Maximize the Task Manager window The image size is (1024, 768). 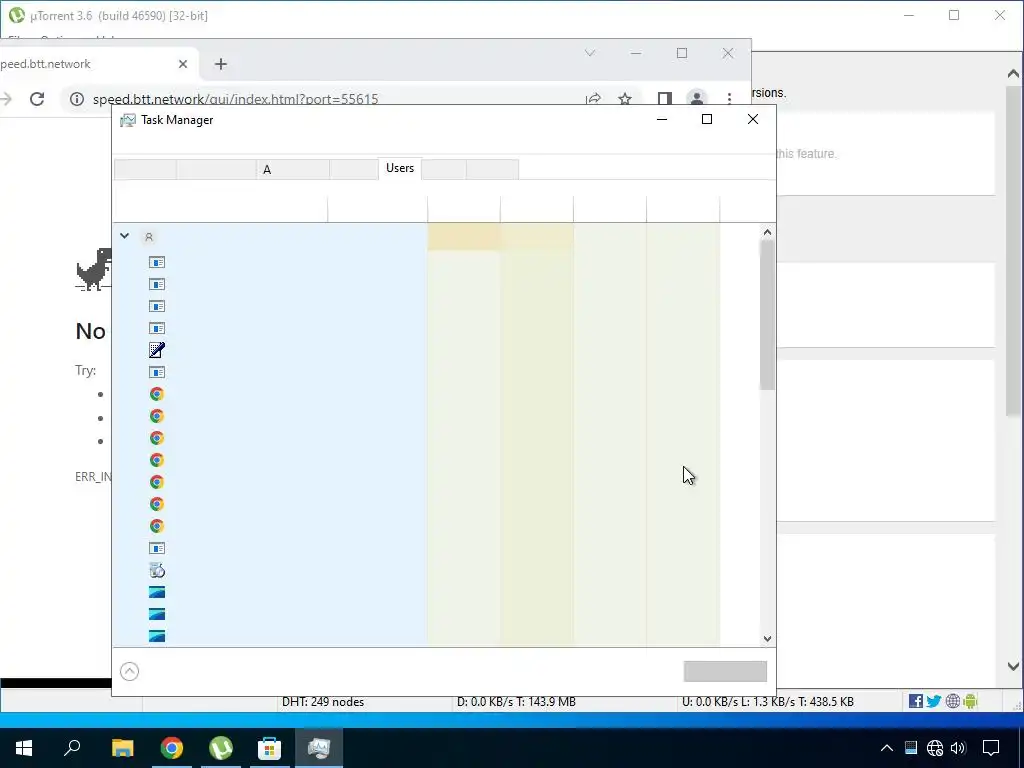click(707, 119)
